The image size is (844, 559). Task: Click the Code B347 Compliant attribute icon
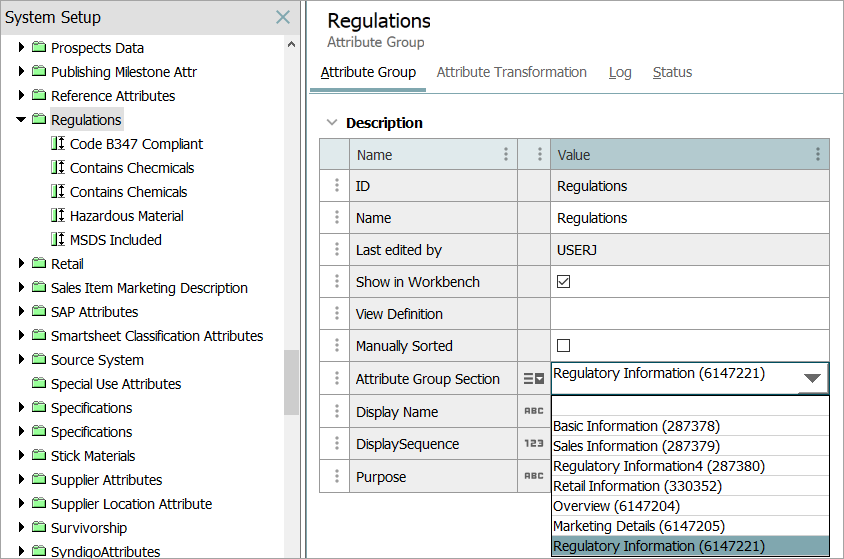58,143
